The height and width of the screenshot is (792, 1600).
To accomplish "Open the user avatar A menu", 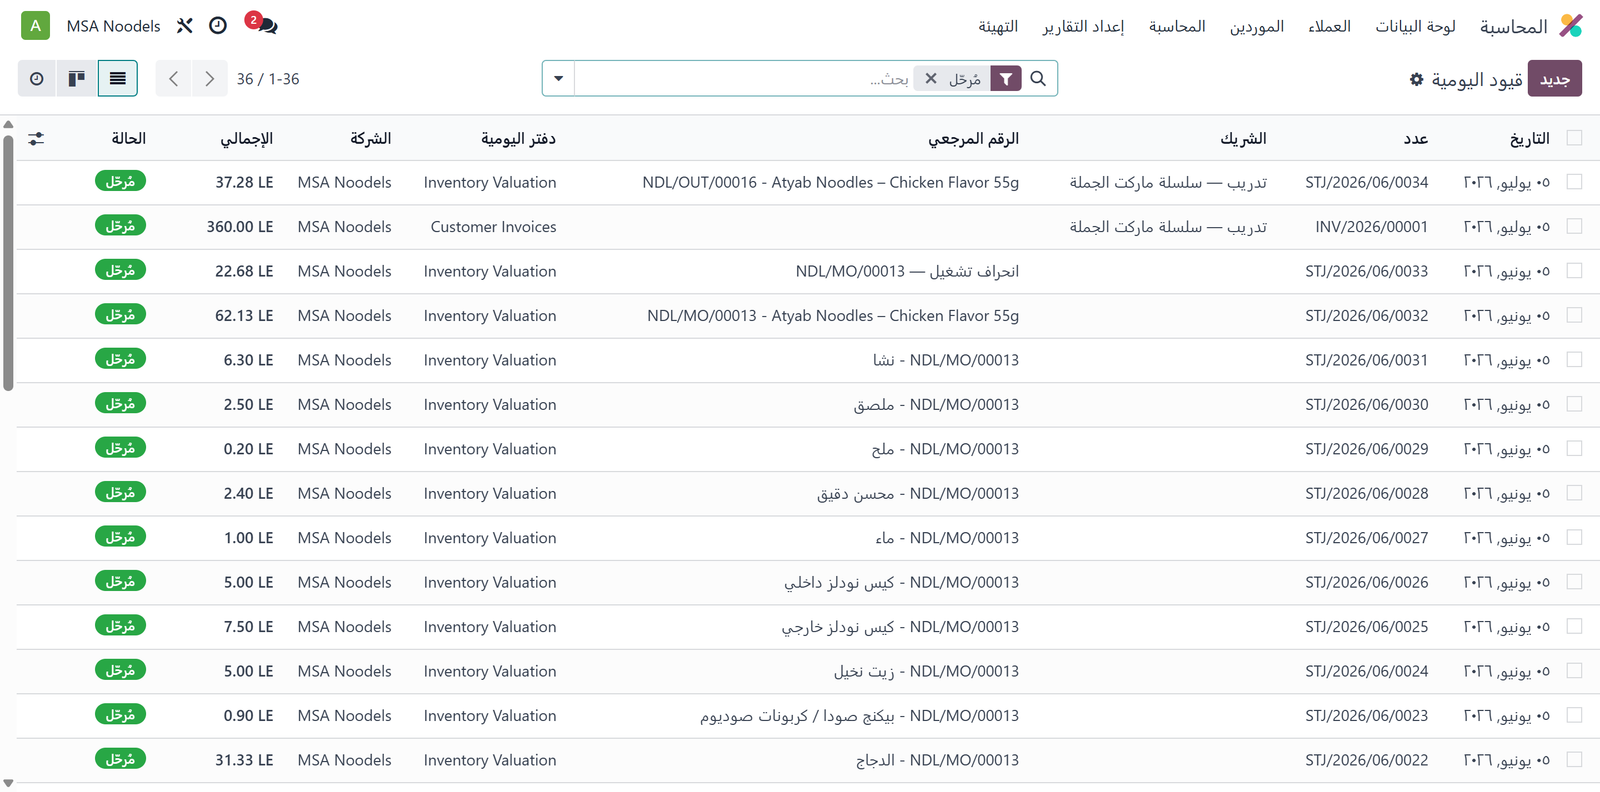I will tap(36, 26).
